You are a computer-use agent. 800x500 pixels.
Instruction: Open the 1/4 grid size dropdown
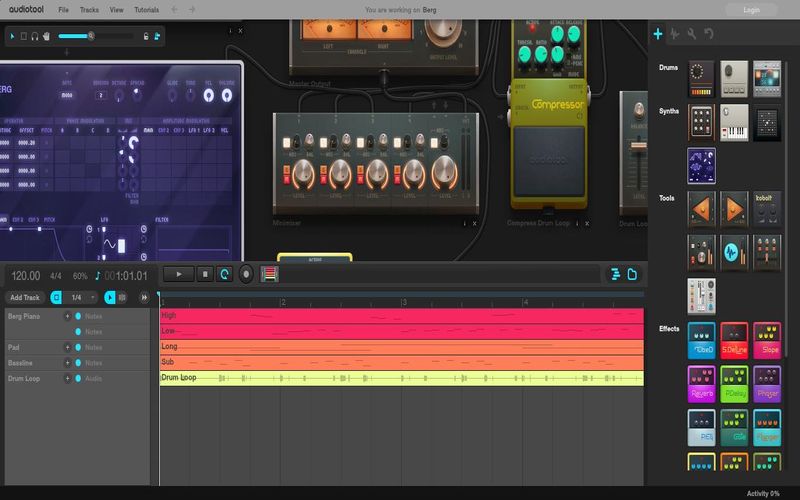click(80, 297)
